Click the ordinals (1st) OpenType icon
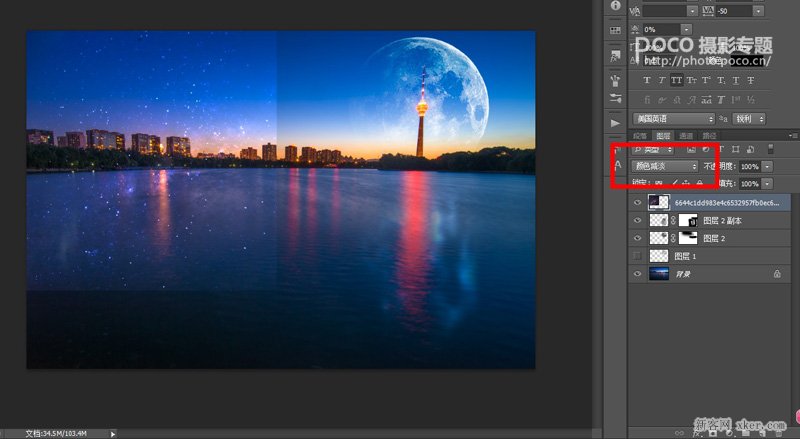This screenshot has width=800, height=439. point(736,100)
